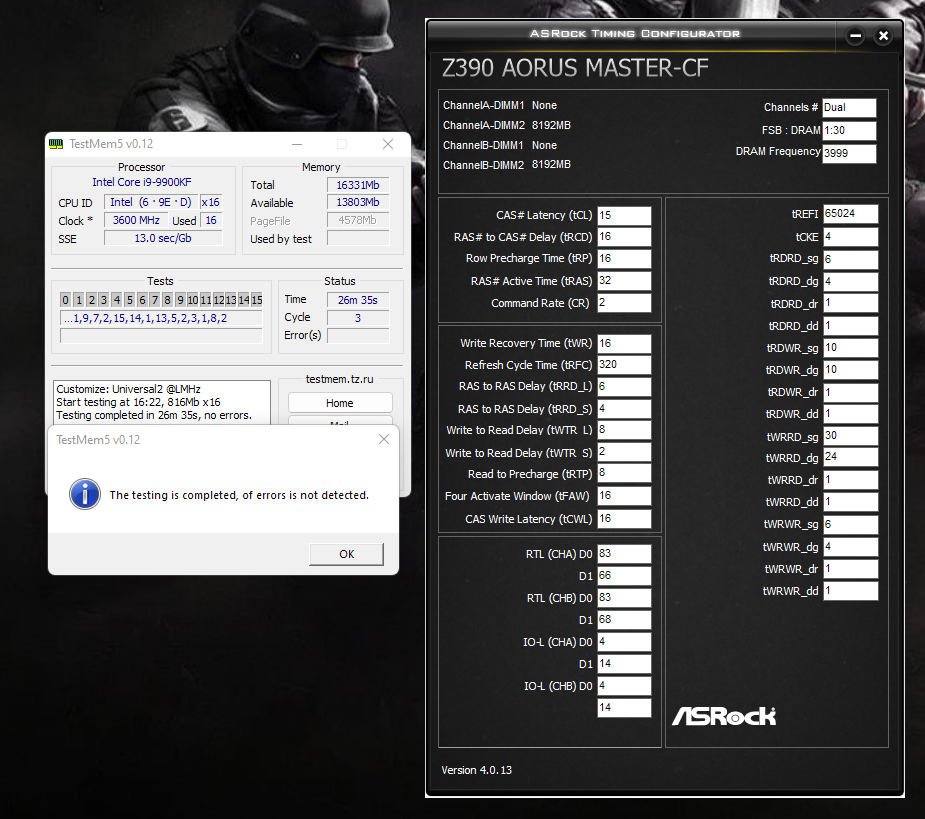Image resolution: width=925 pixels, height=819 pixels.
Task: Click the 'Z390 AORUS MASTER-CF' heading
Action: pyautogui.click(x=575, y=68)
